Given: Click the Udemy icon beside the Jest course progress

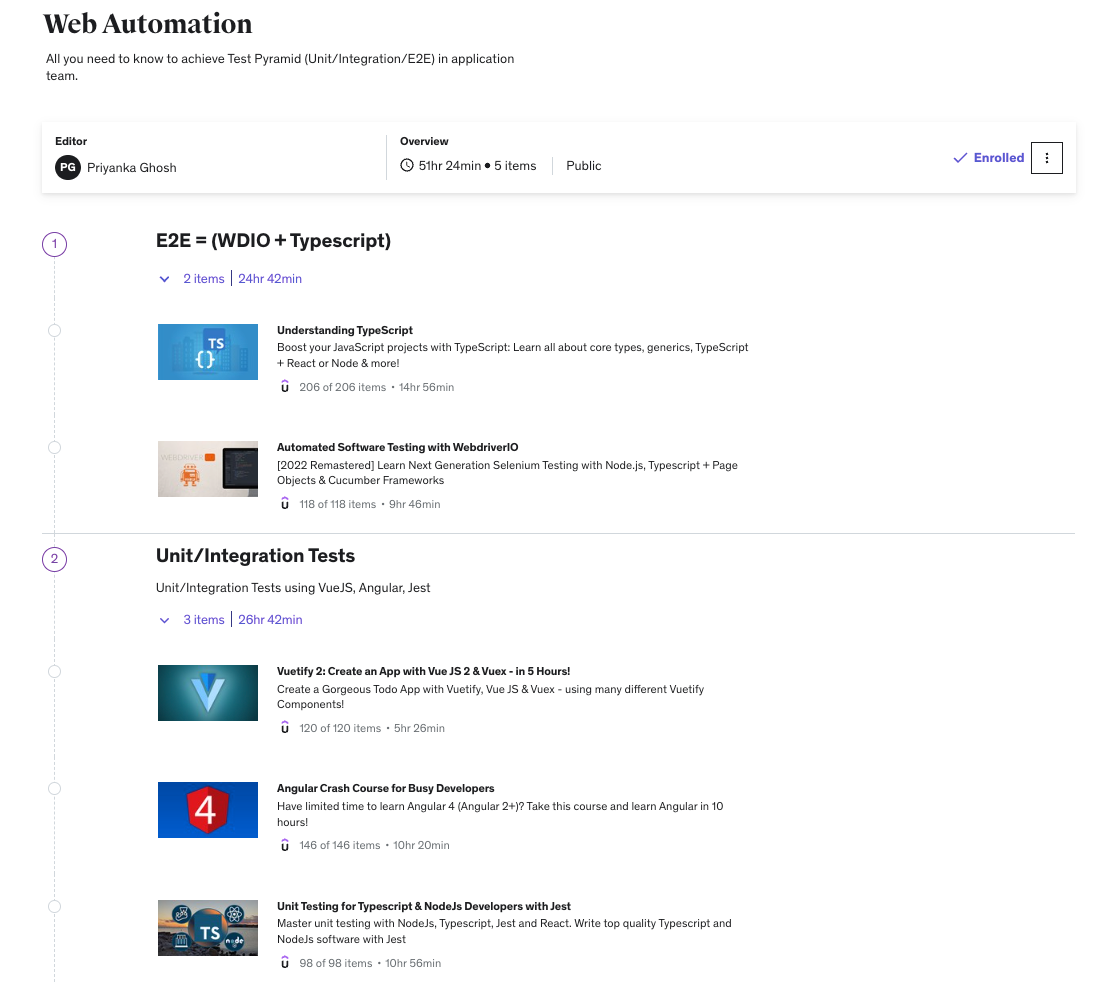Looking at the screenshot, I should pyautogui.click(x=285, y=962).
